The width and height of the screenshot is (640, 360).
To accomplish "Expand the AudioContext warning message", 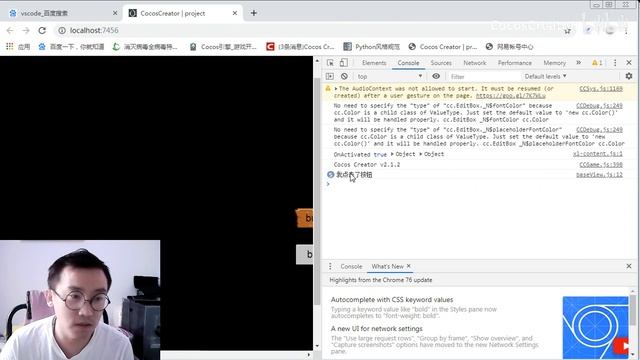I will [336, 89].
